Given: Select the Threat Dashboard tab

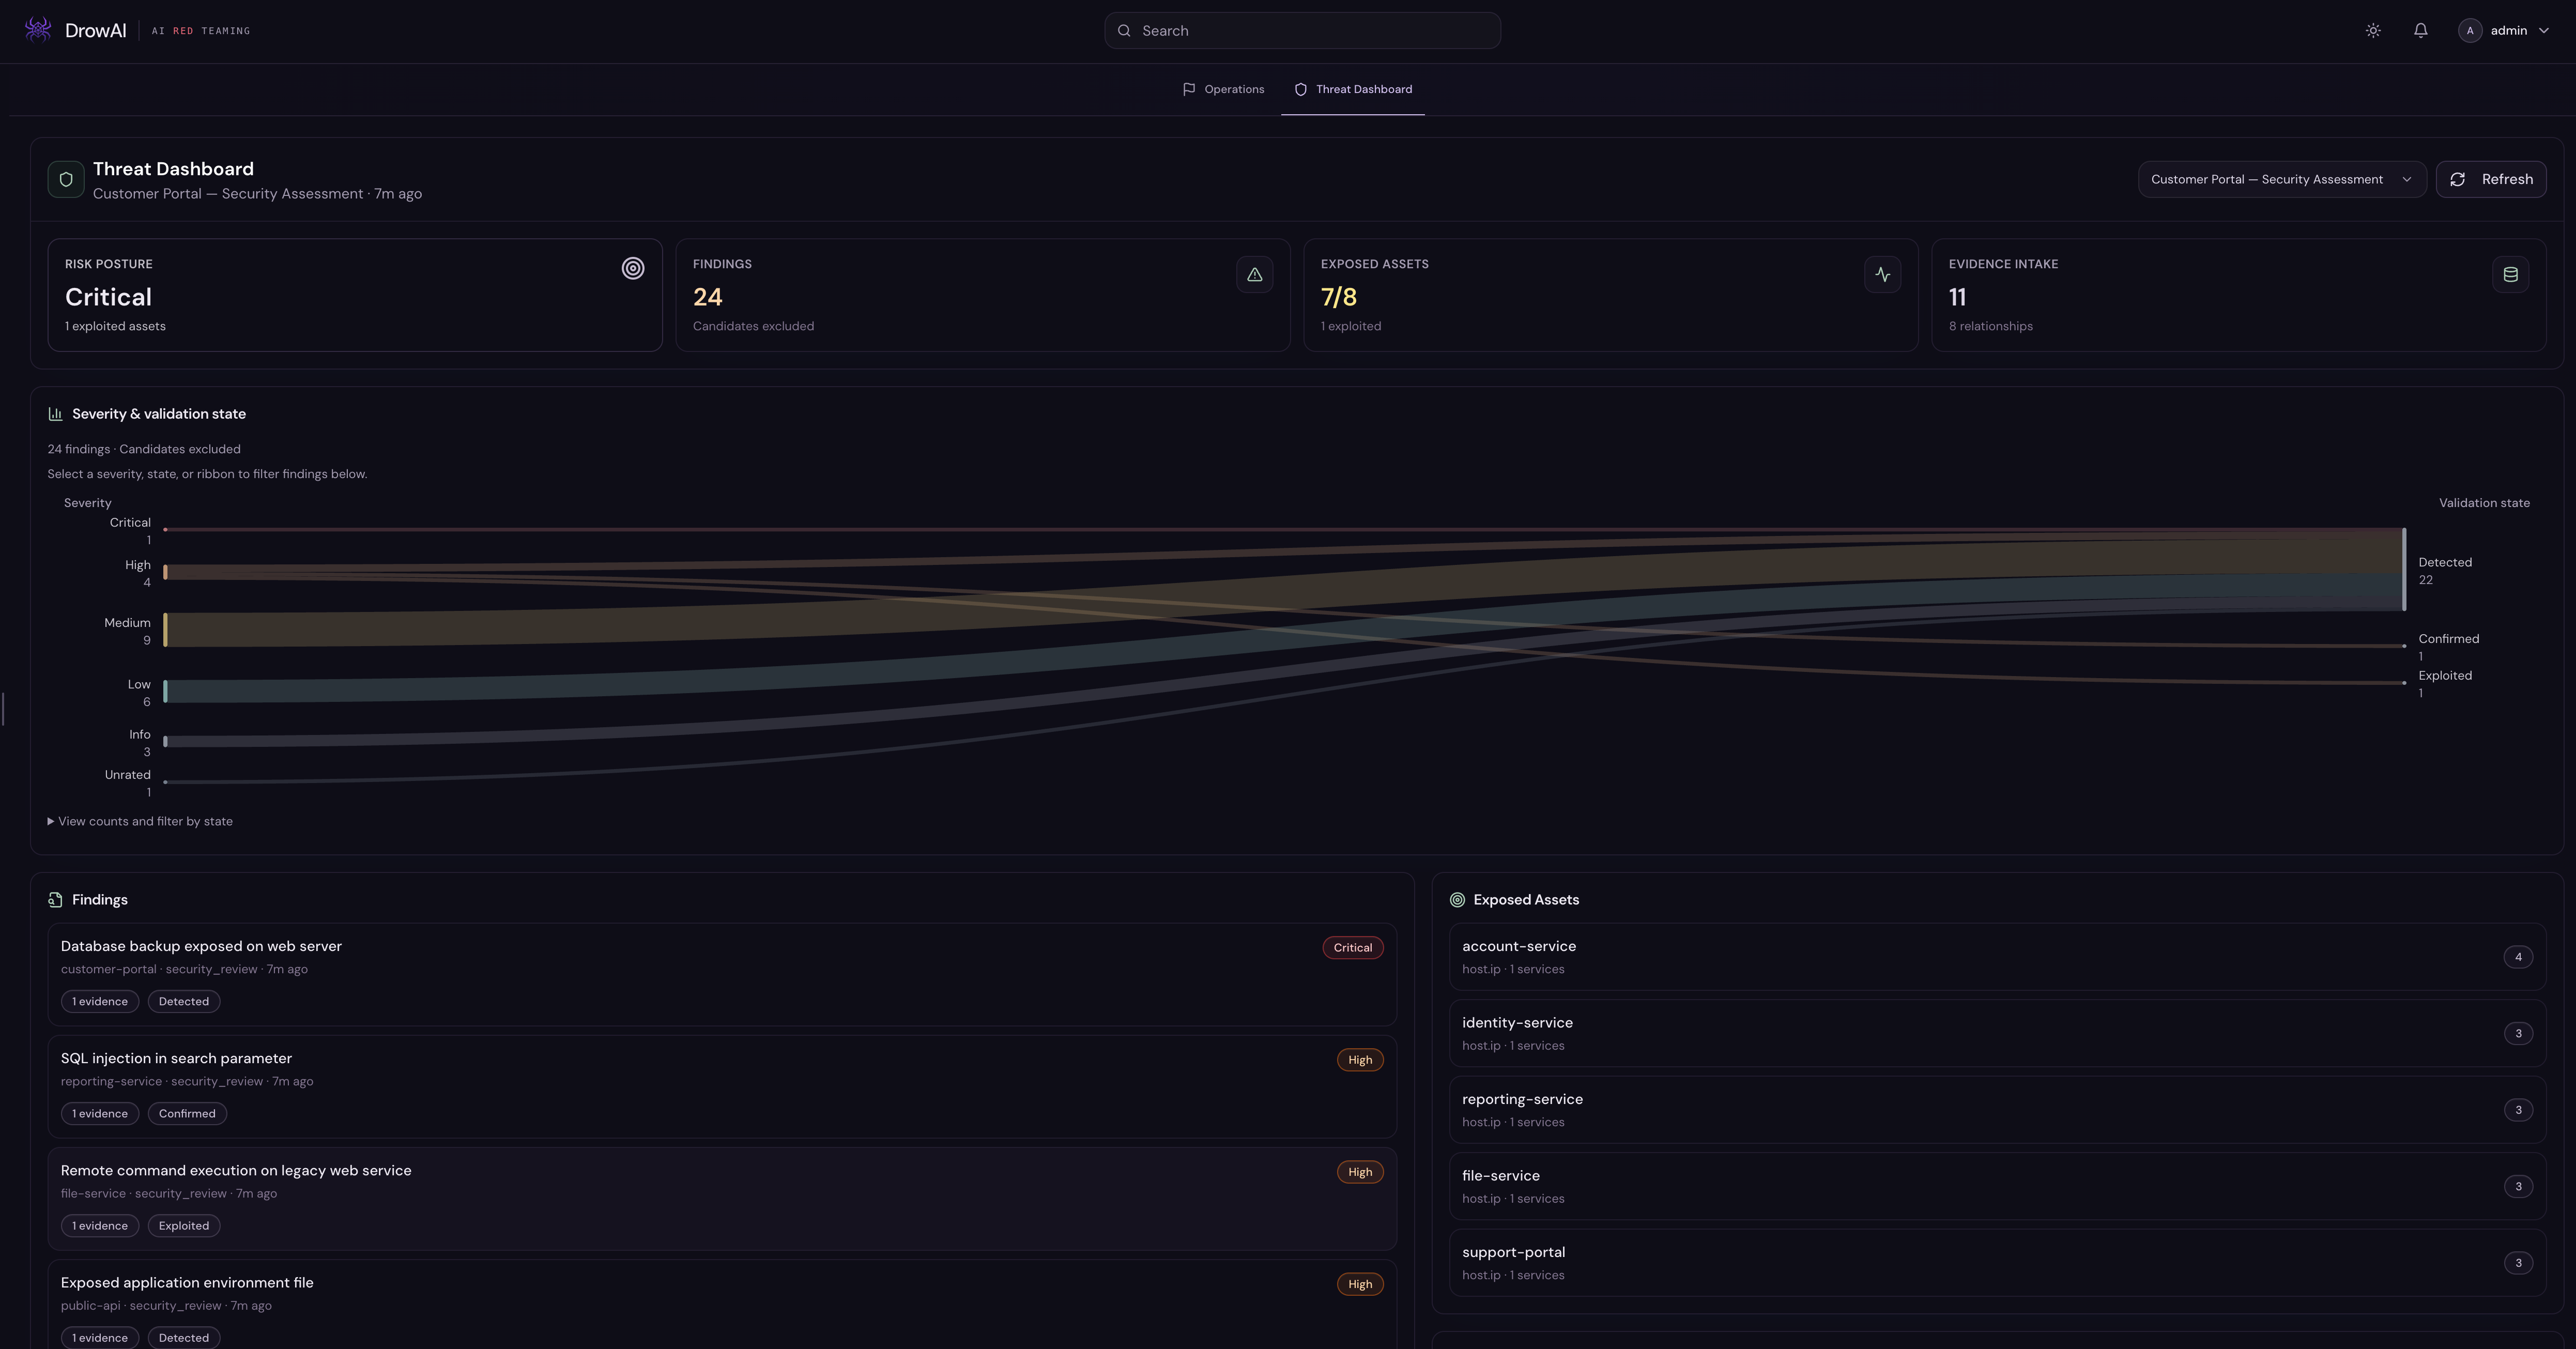Looking at the screenshot, I should click(x=1353, y=89).
